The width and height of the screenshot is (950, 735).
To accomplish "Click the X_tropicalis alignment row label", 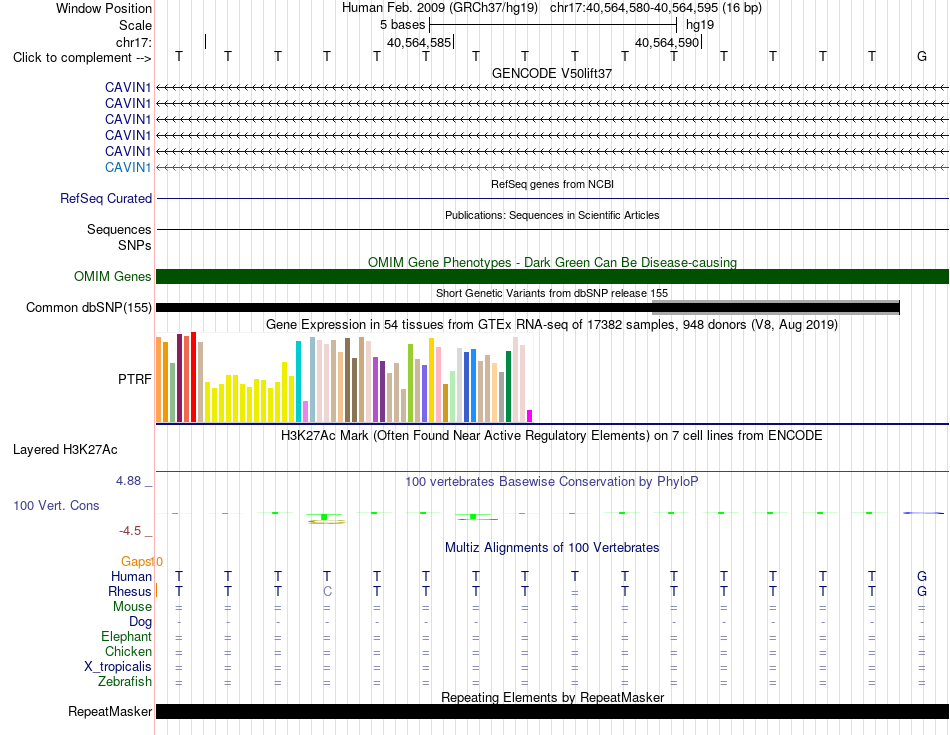I will click(x=118, y=667).
